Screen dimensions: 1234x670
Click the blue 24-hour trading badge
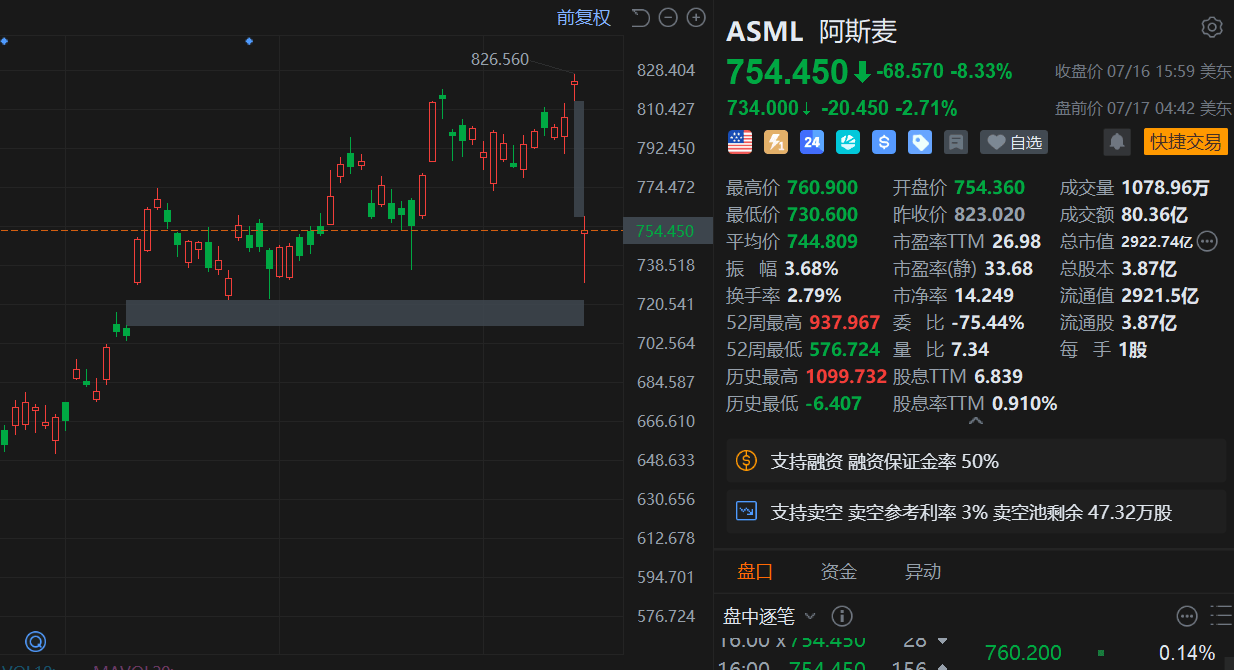(812, 142)
